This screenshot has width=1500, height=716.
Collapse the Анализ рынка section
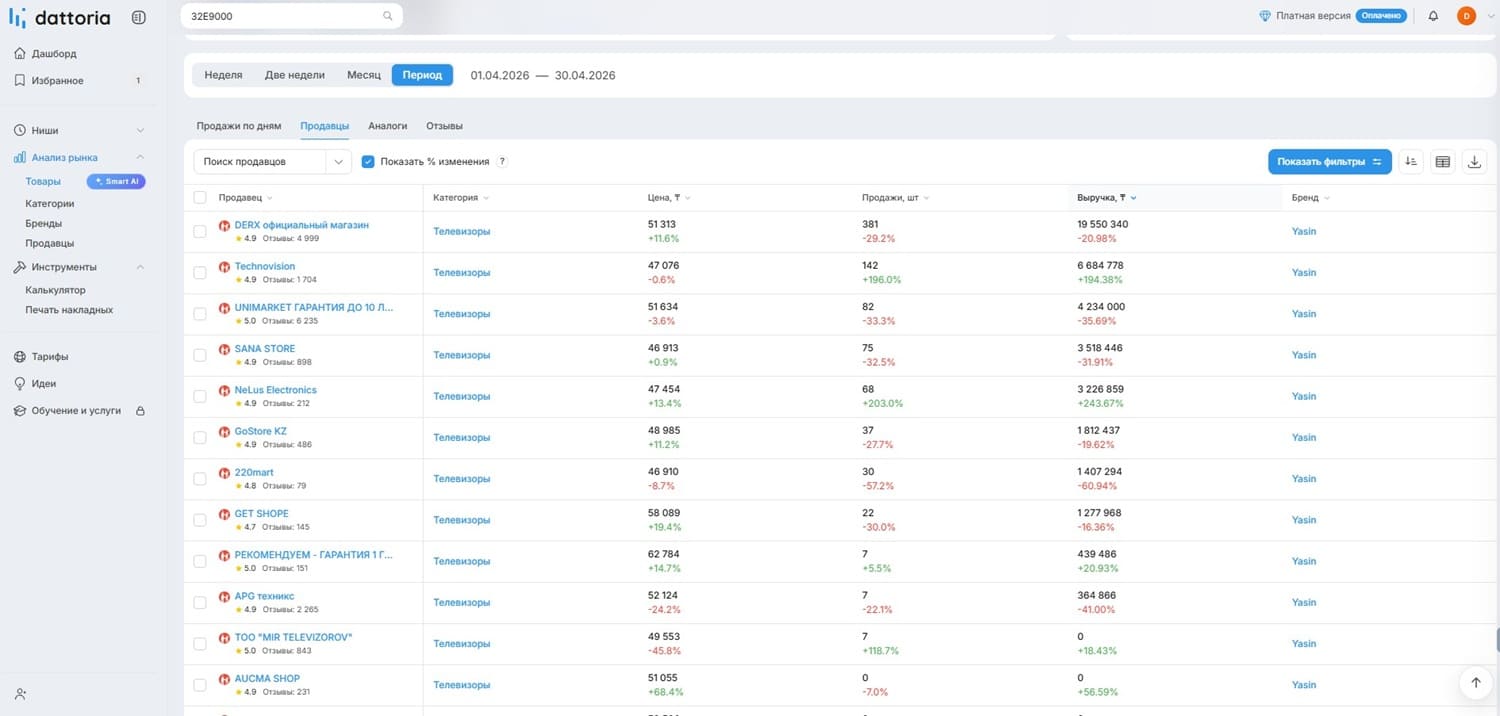pyautogui.click(x=140, y=158)
